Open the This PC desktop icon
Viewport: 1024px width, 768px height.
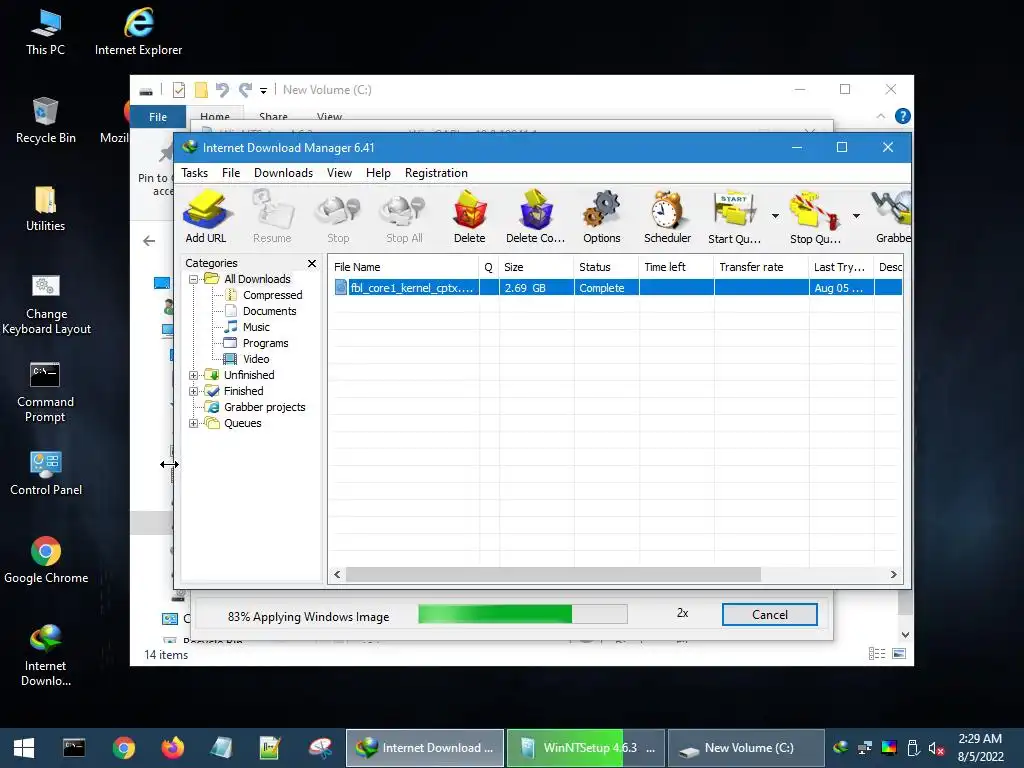(x=46, y=32)
